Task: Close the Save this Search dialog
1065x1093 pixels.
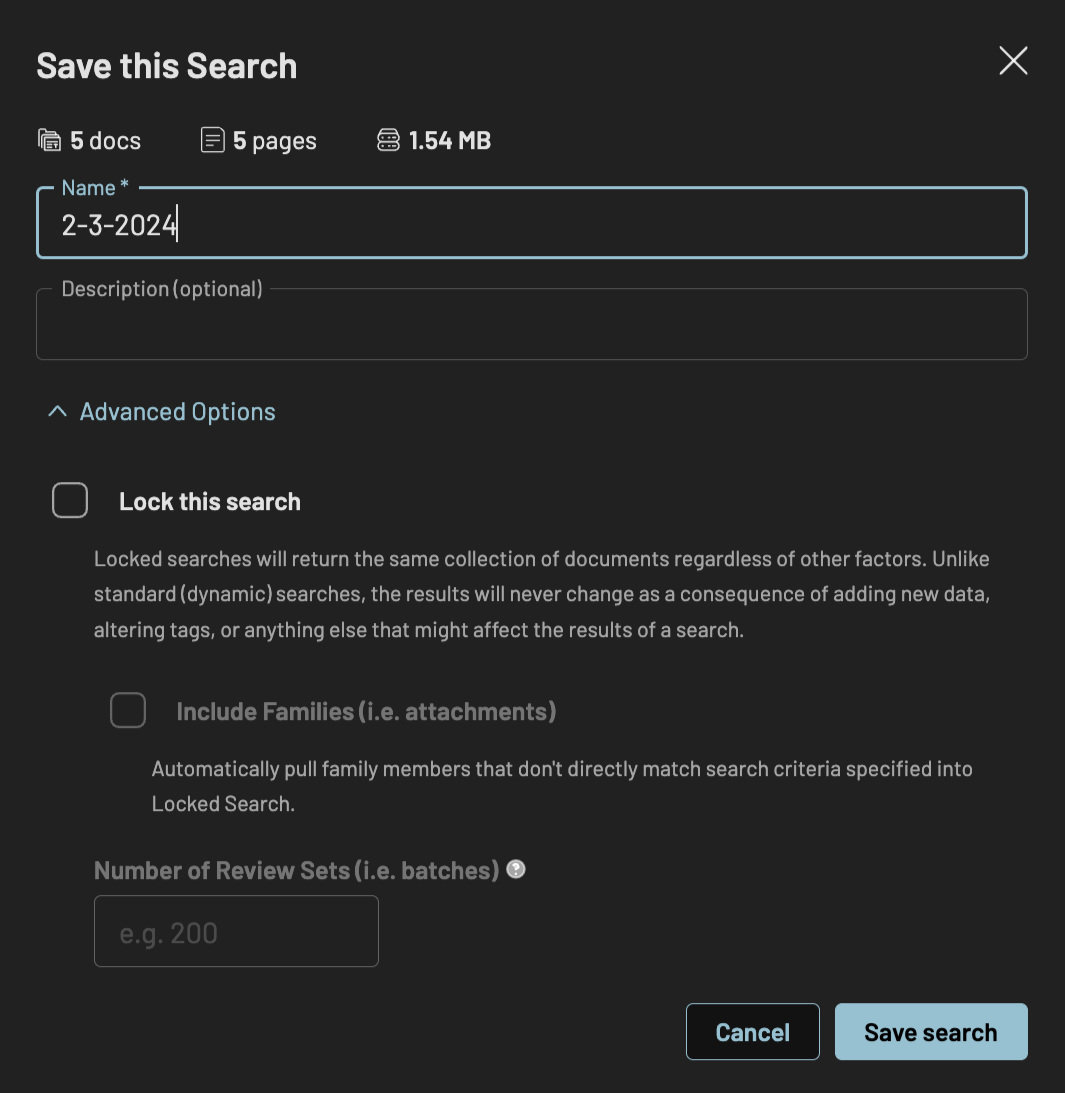Action: 1013,61
